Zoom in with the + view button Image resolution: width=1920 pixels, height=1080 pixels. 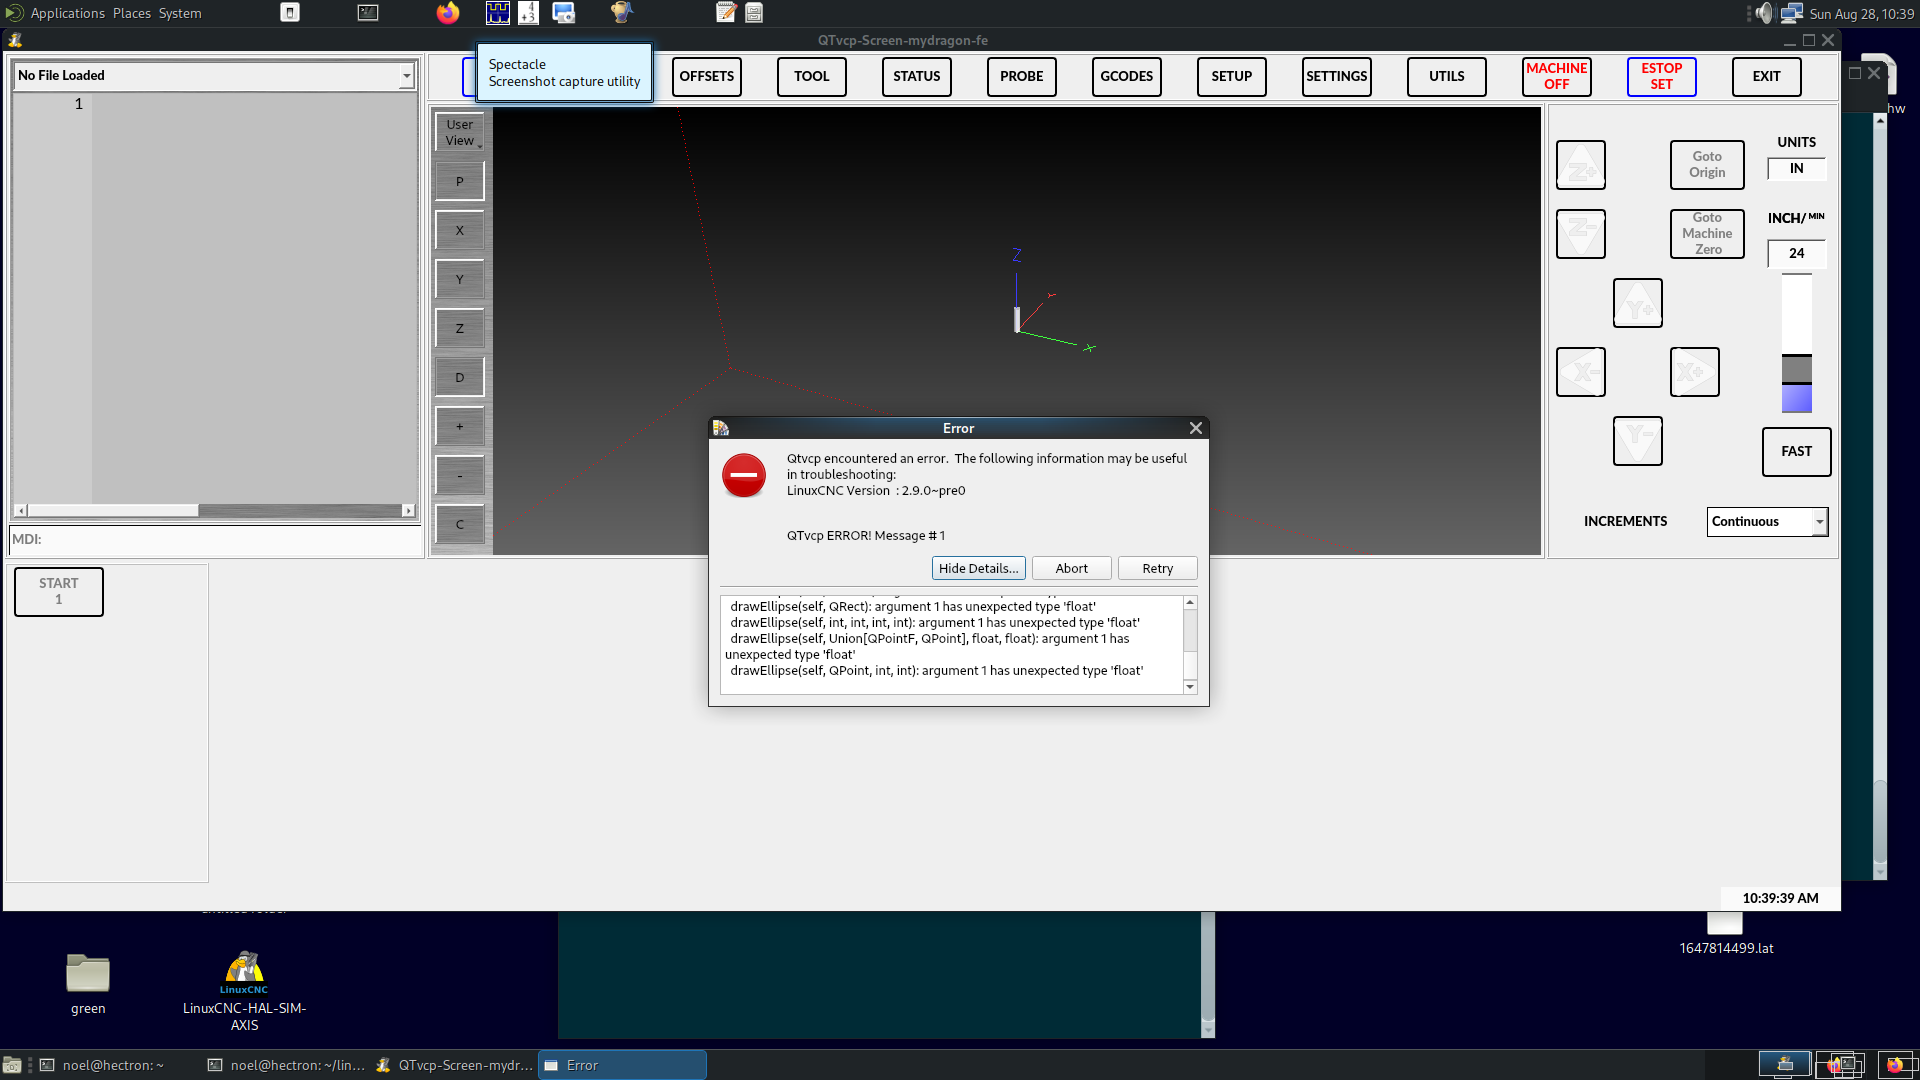460,427
